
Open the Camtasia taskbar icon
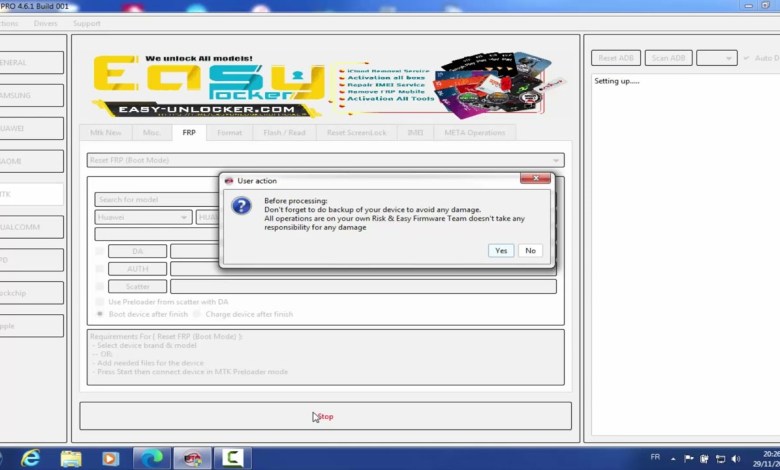tap(232, 458)
